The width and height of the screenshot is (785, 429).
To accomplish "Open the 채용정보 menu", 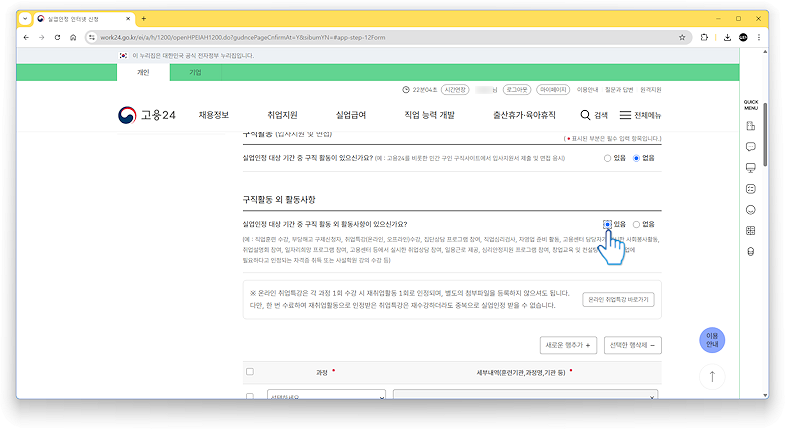I will click(x=214, y=115).
